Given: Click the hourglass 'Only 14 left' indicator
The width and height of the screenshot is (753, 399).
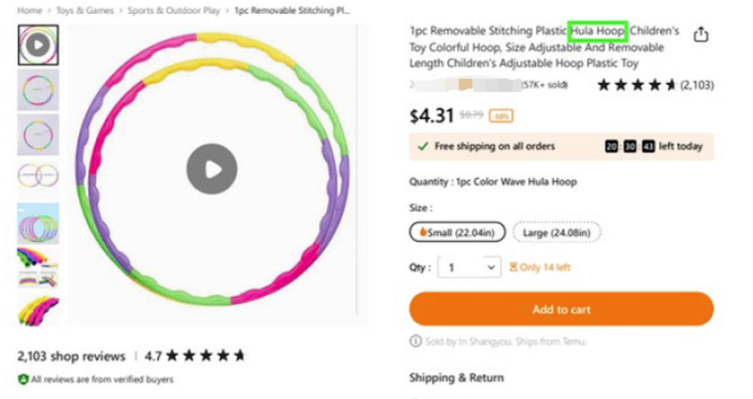Looking at the screenshot, I should [540, 267].
